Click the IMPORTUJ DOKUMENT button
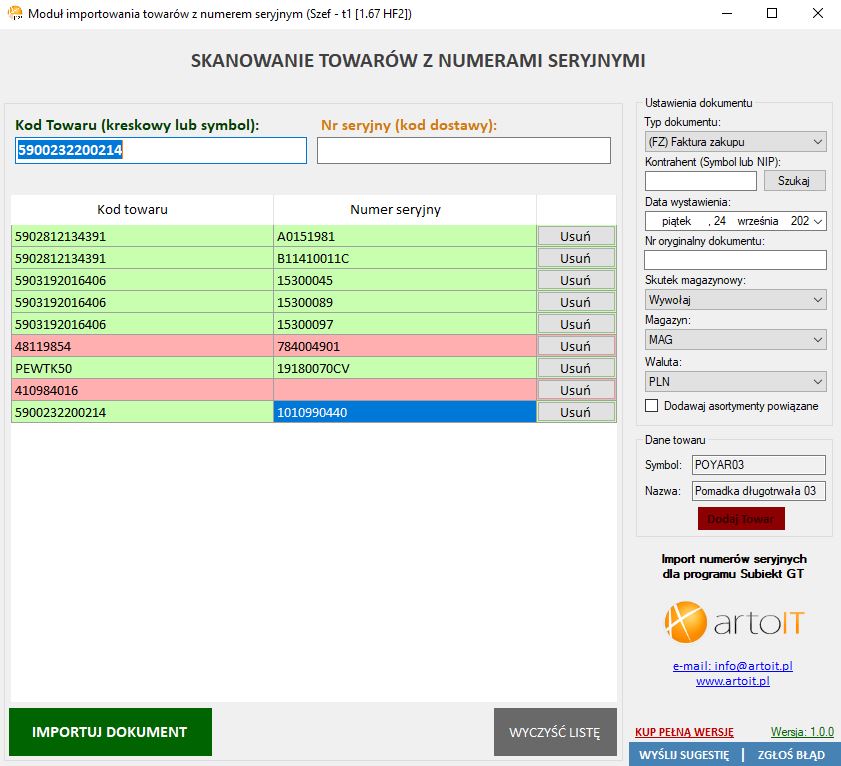841x766 pixels. click(x=110, y=732)
